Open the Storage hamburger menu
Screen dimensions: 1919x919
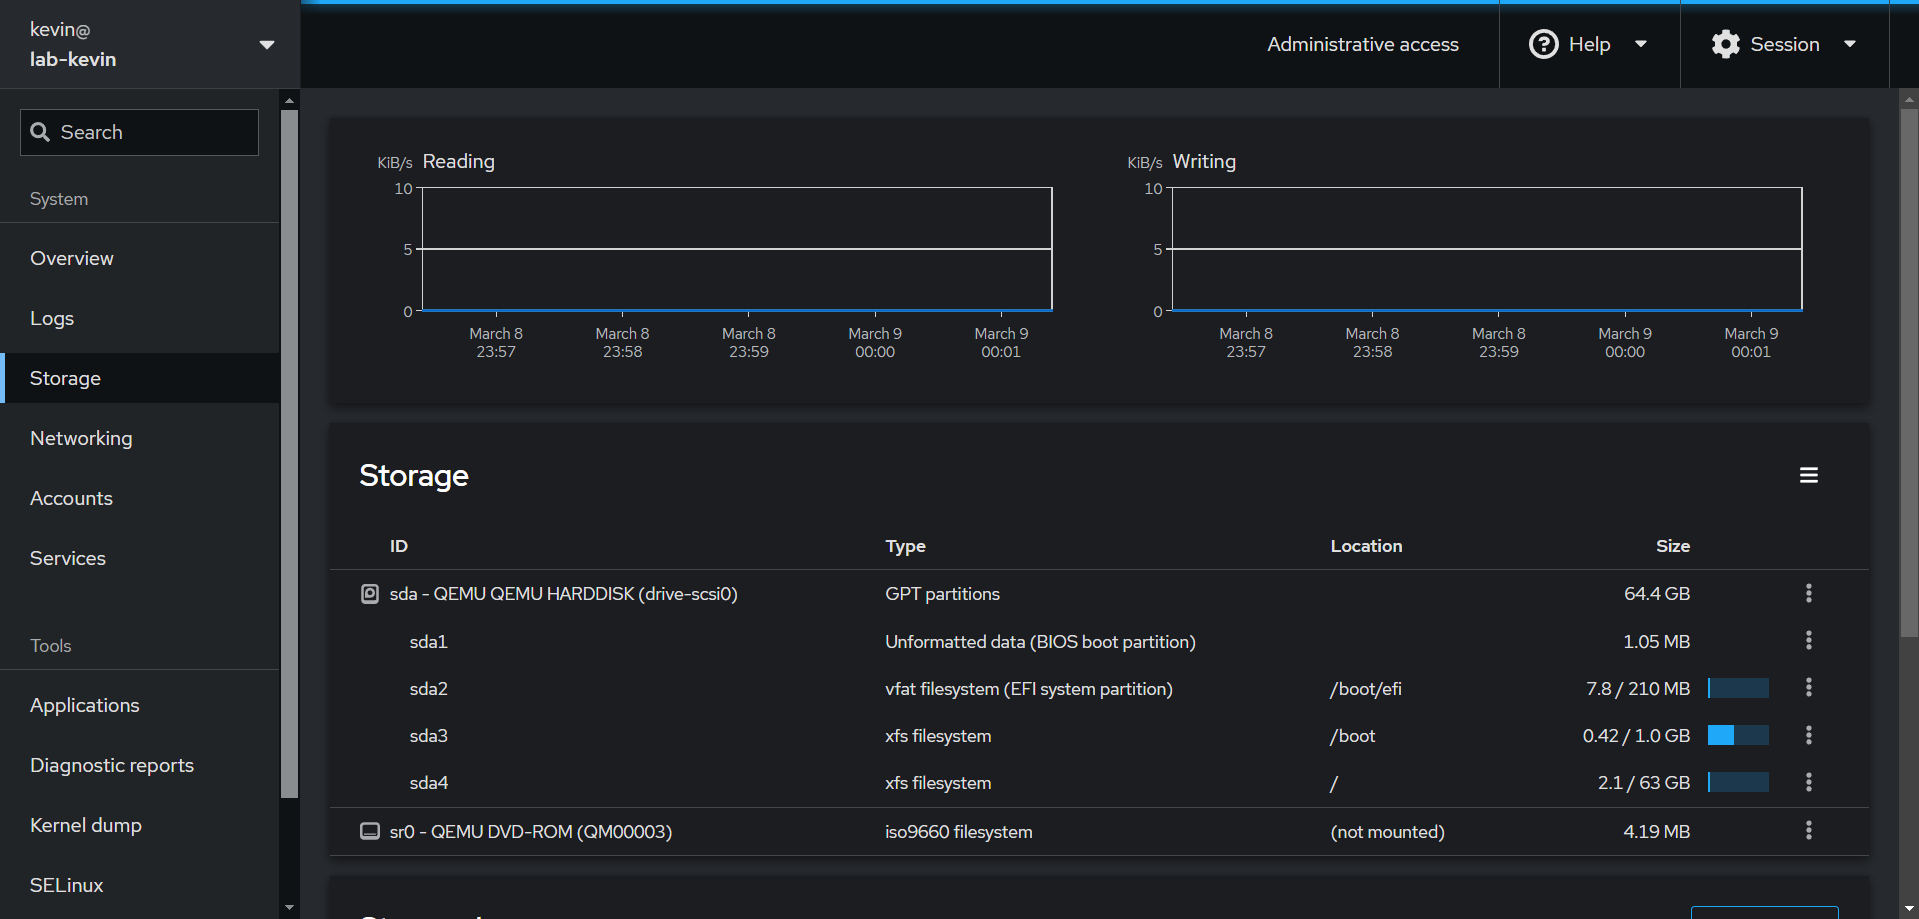pyautogui.click(x=1808, y=475)
